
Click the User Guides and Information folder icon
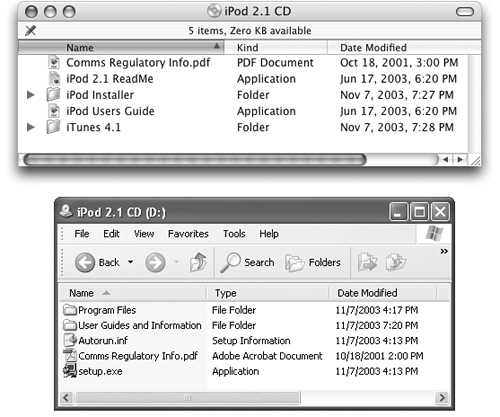pyautogui.click(x=70, y=325)
